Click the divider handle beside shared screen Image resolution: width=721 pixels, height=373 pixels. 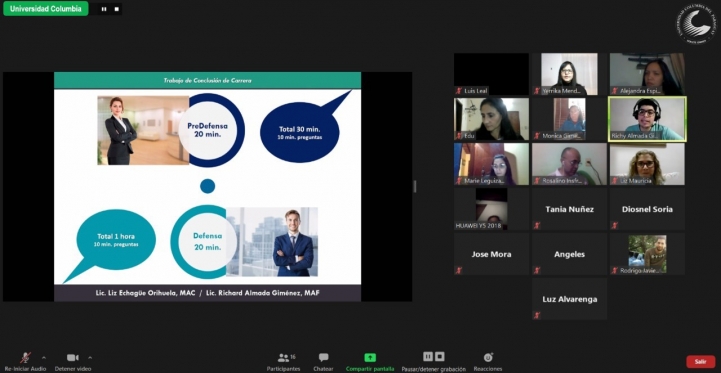click(x=415, y=186)
